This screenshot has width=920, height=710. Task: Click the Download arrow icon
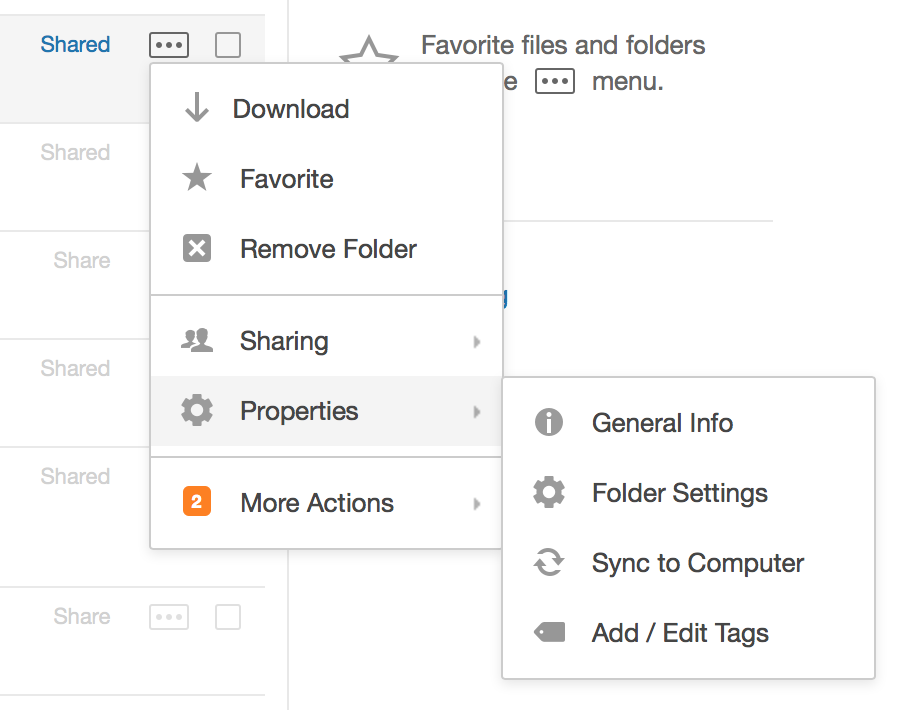[197, 109]
